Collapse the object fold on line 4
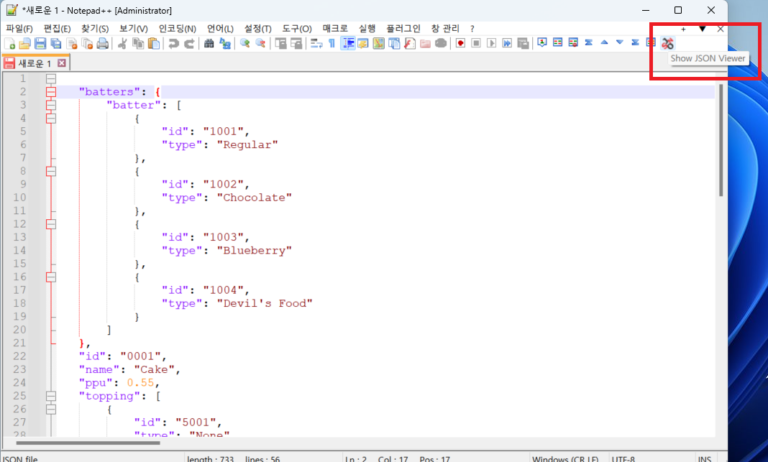The image size is (768, 462). click(51, 119)
